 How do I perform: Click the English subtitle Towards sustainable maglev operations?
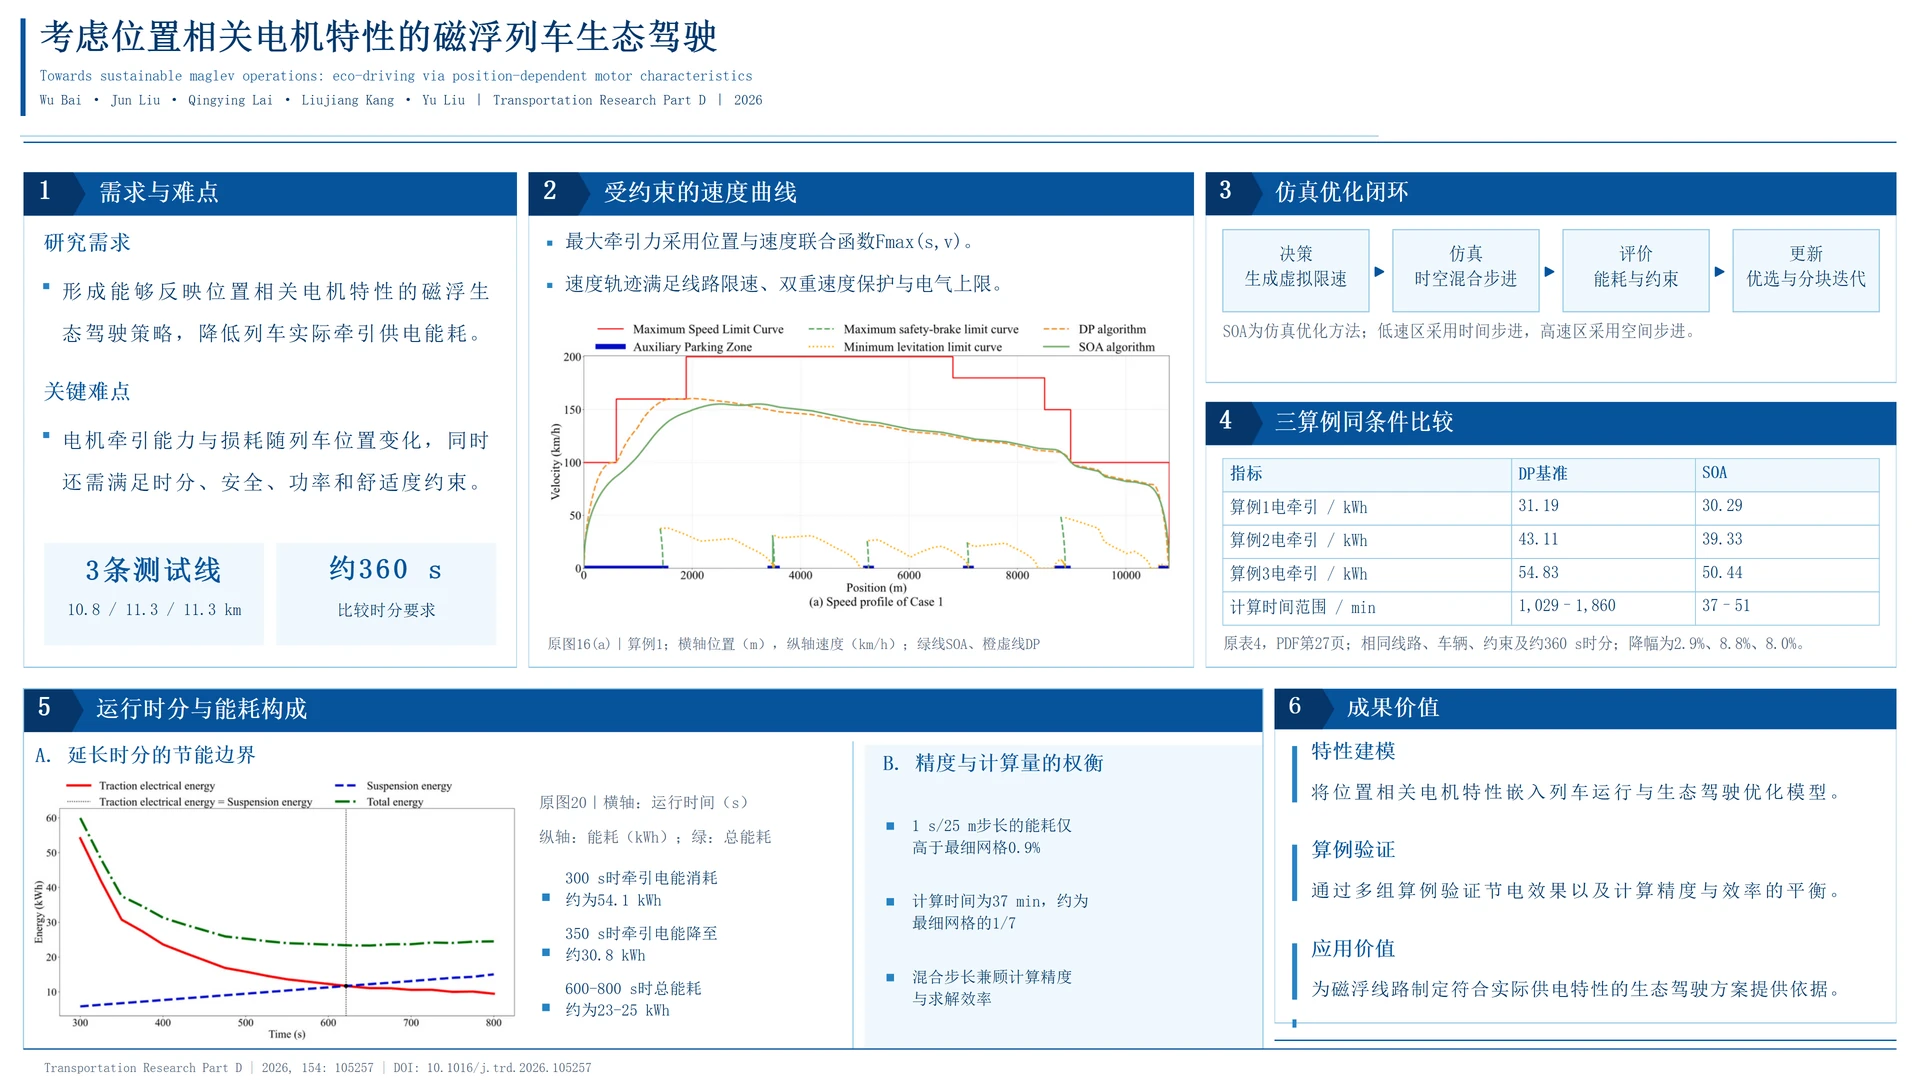click(x=396, y=76)
